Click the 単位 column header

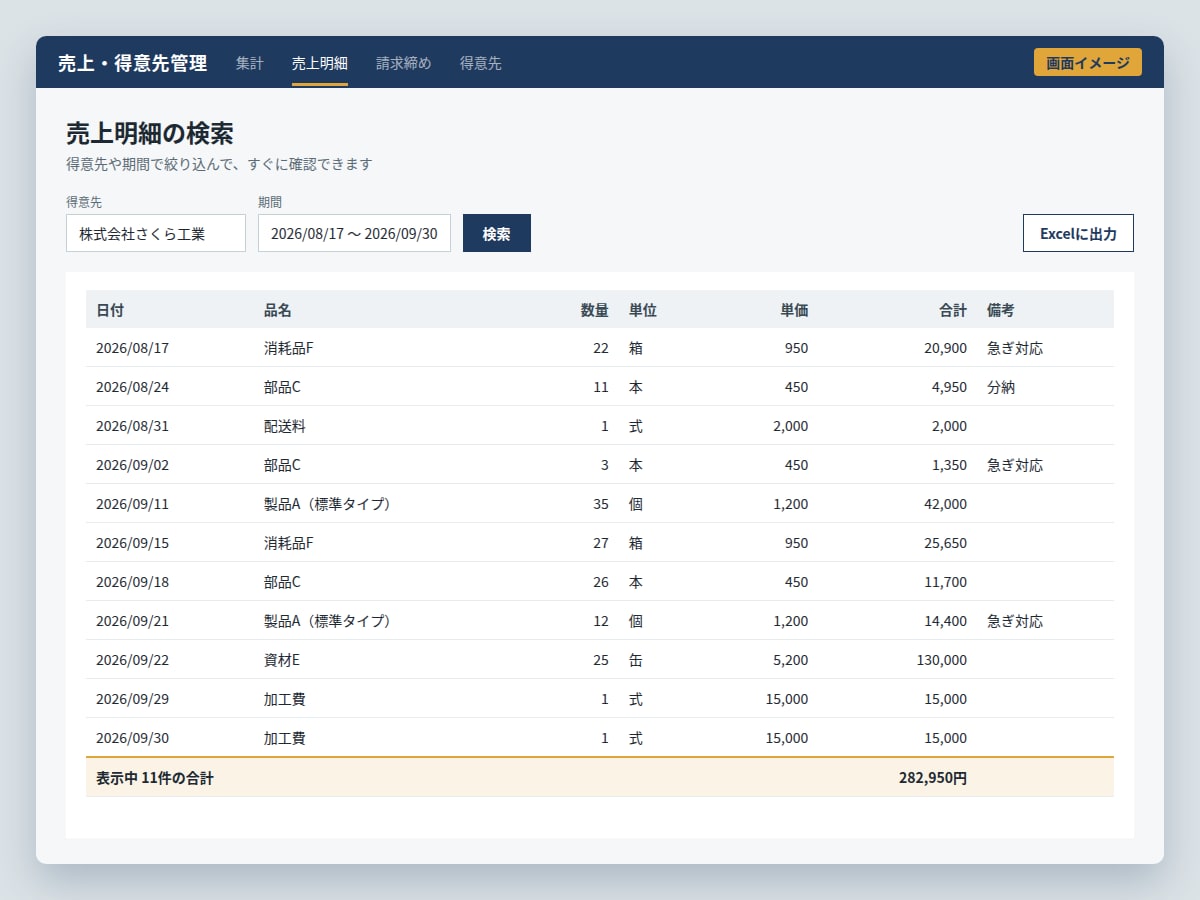[x=643, y=310]
